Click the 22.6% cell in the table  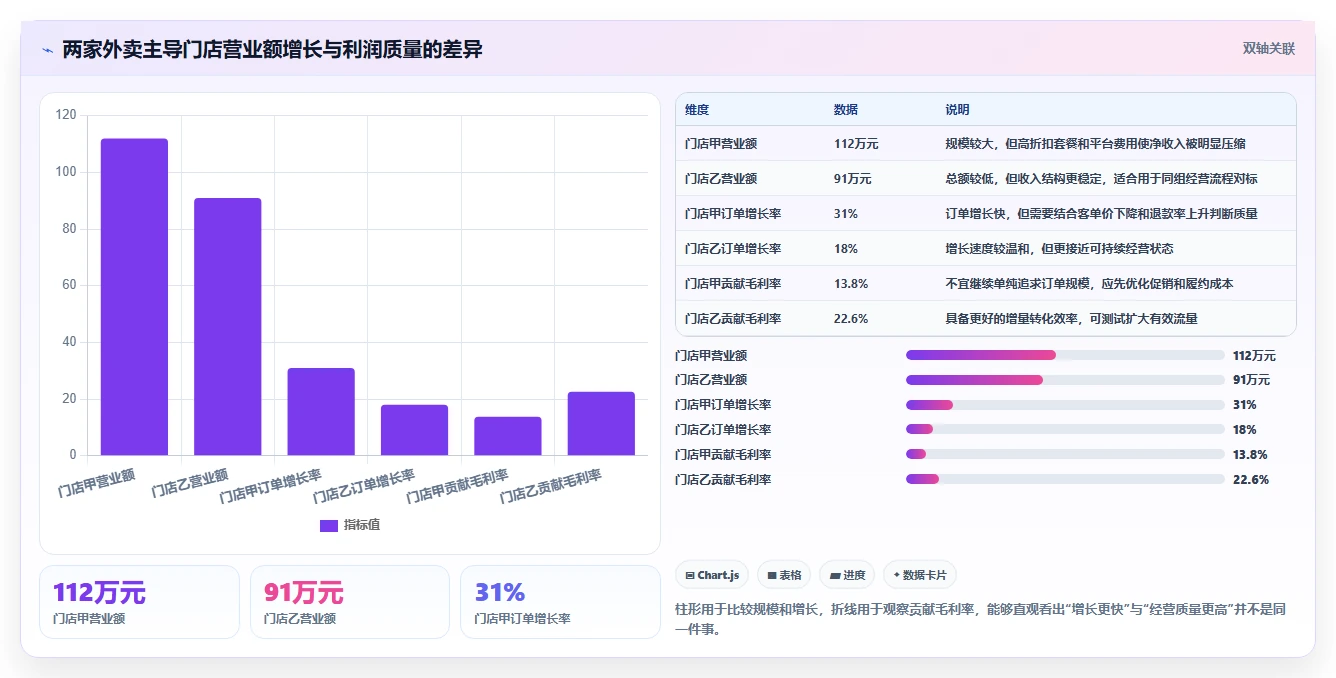click(850, 319)
